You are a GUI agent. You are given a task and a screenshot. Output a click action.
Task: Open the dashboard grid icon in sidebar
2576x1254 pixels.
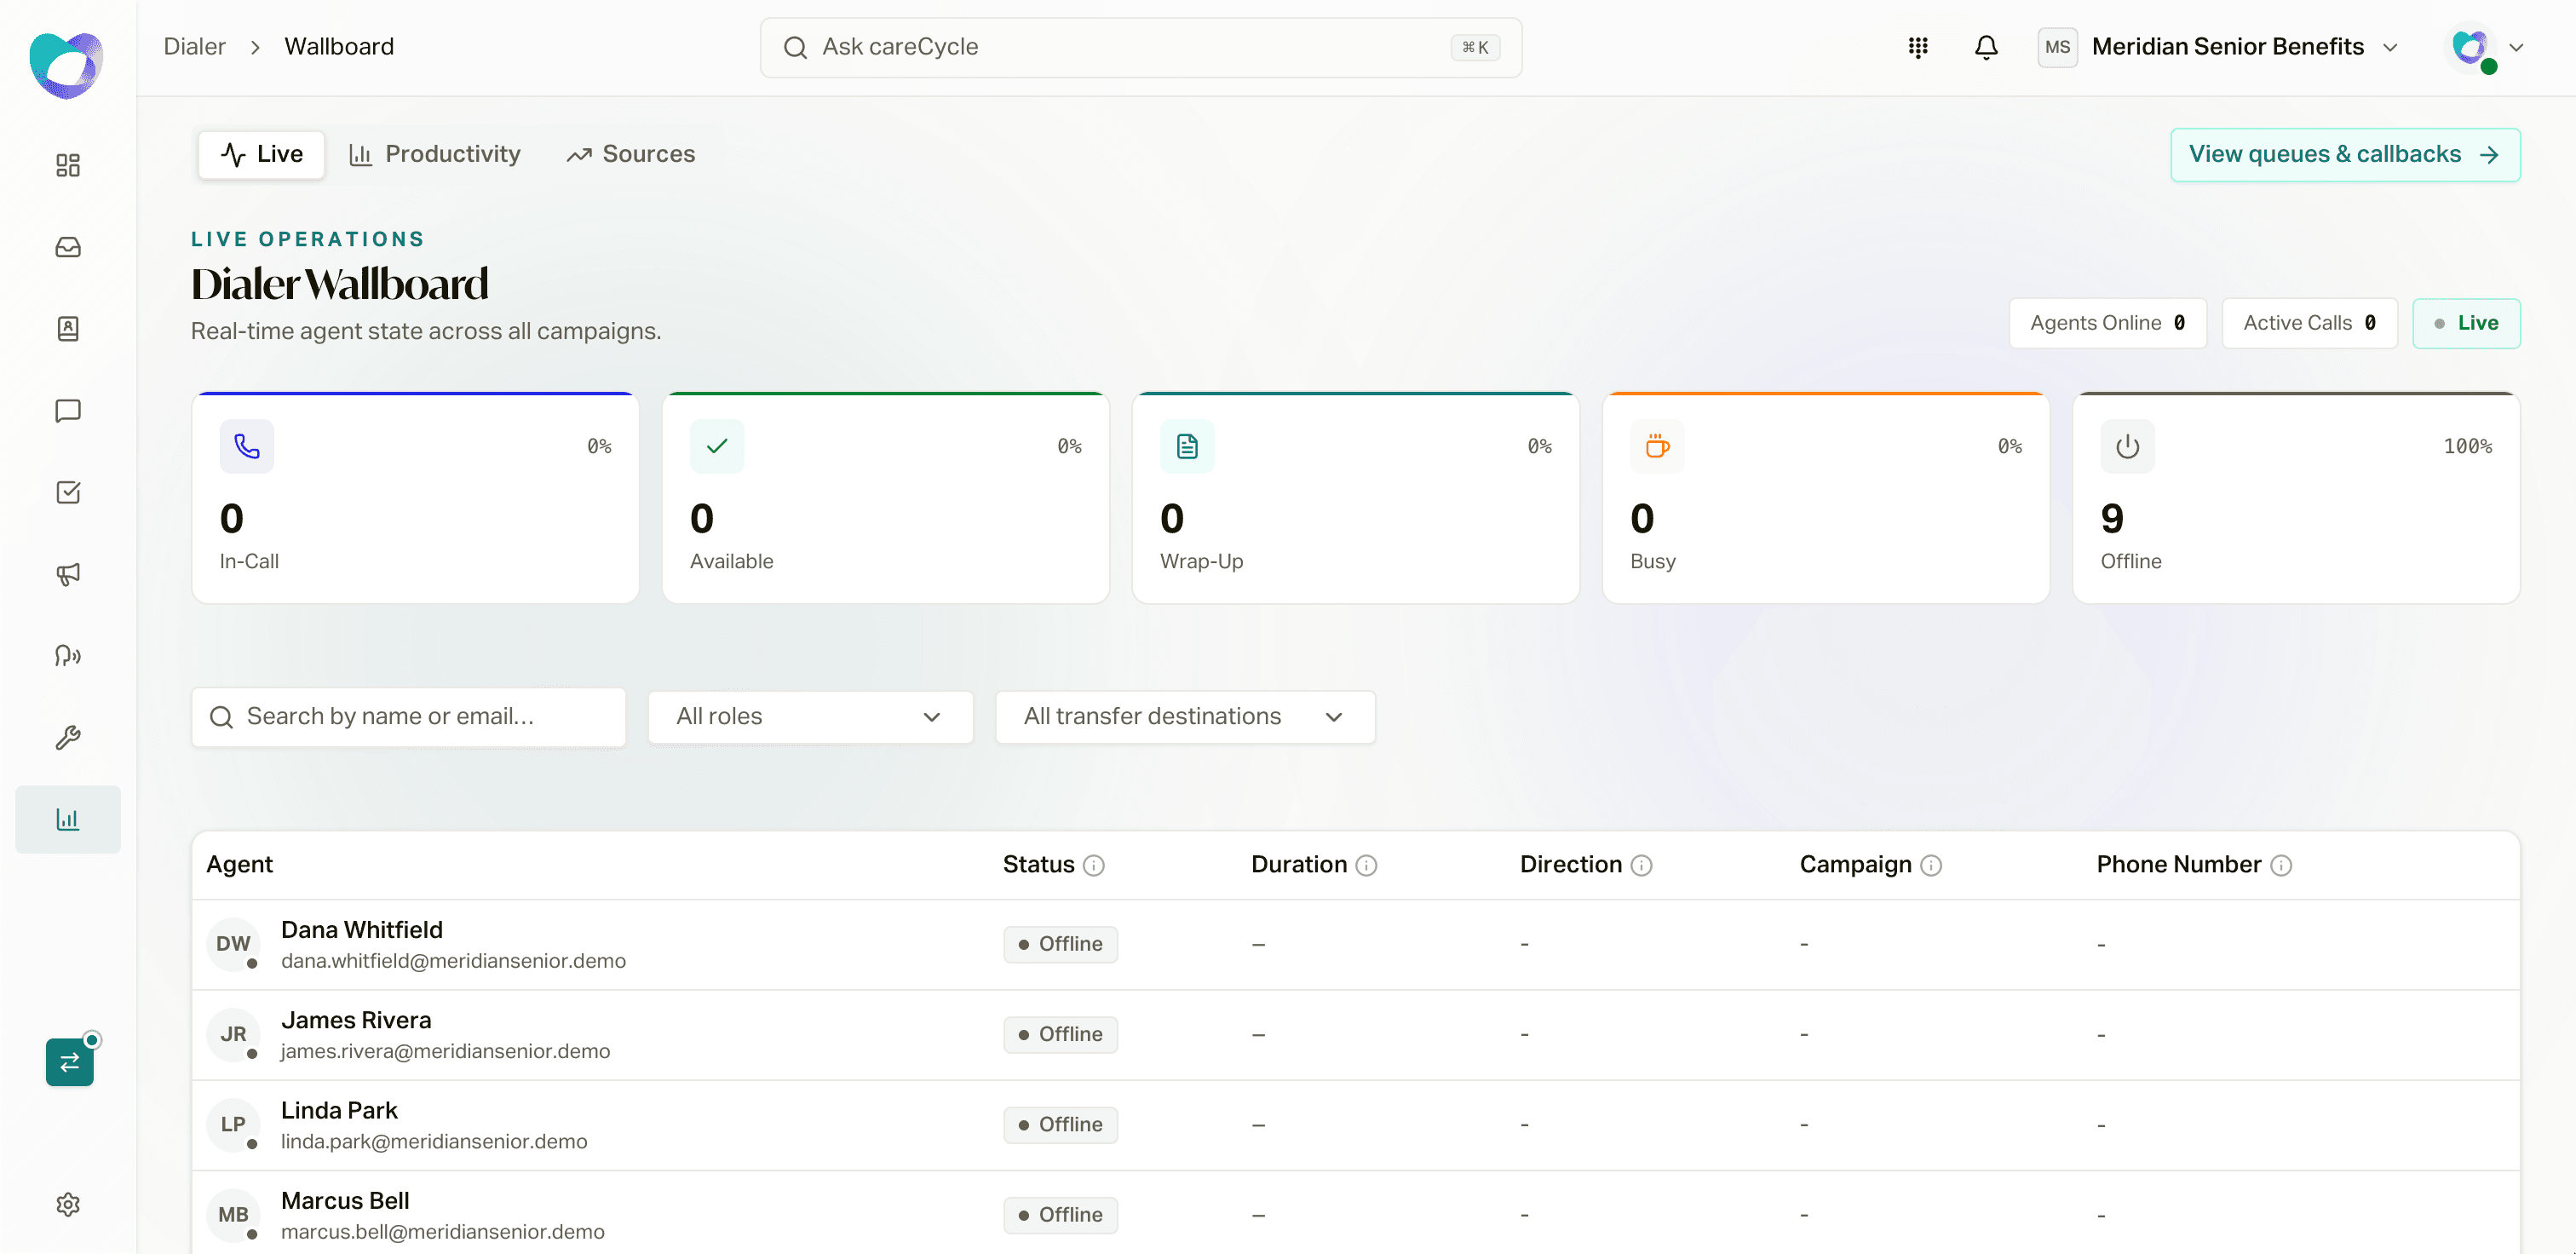coord(68,165)
